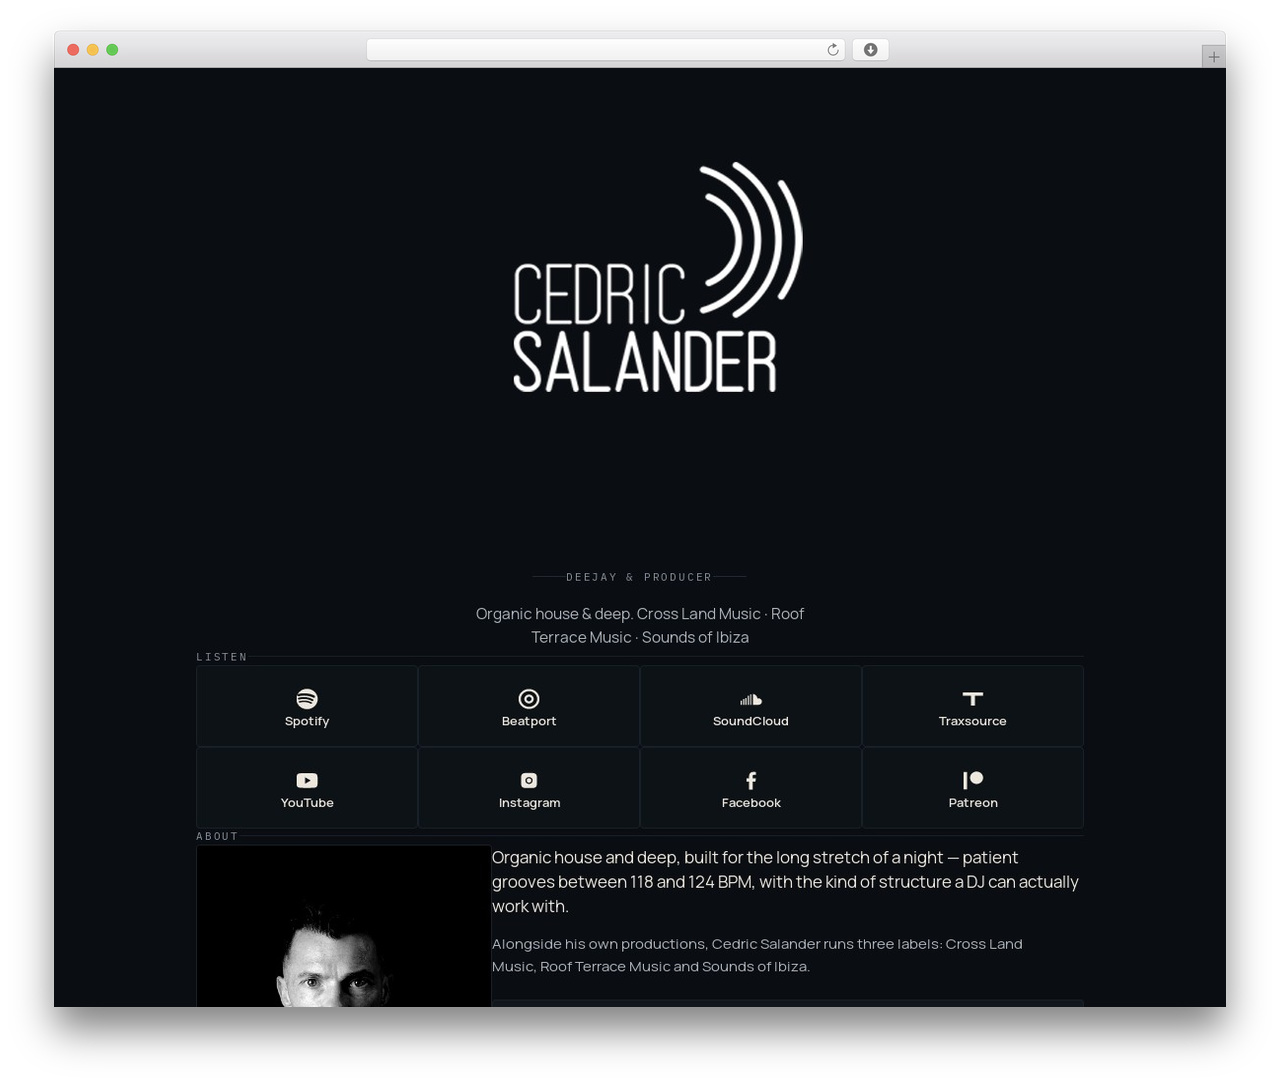Image resolution: width=1280 pixels, height=1084 pixels.
Task: Open the YouTube play icon
Action: point(307,780)
